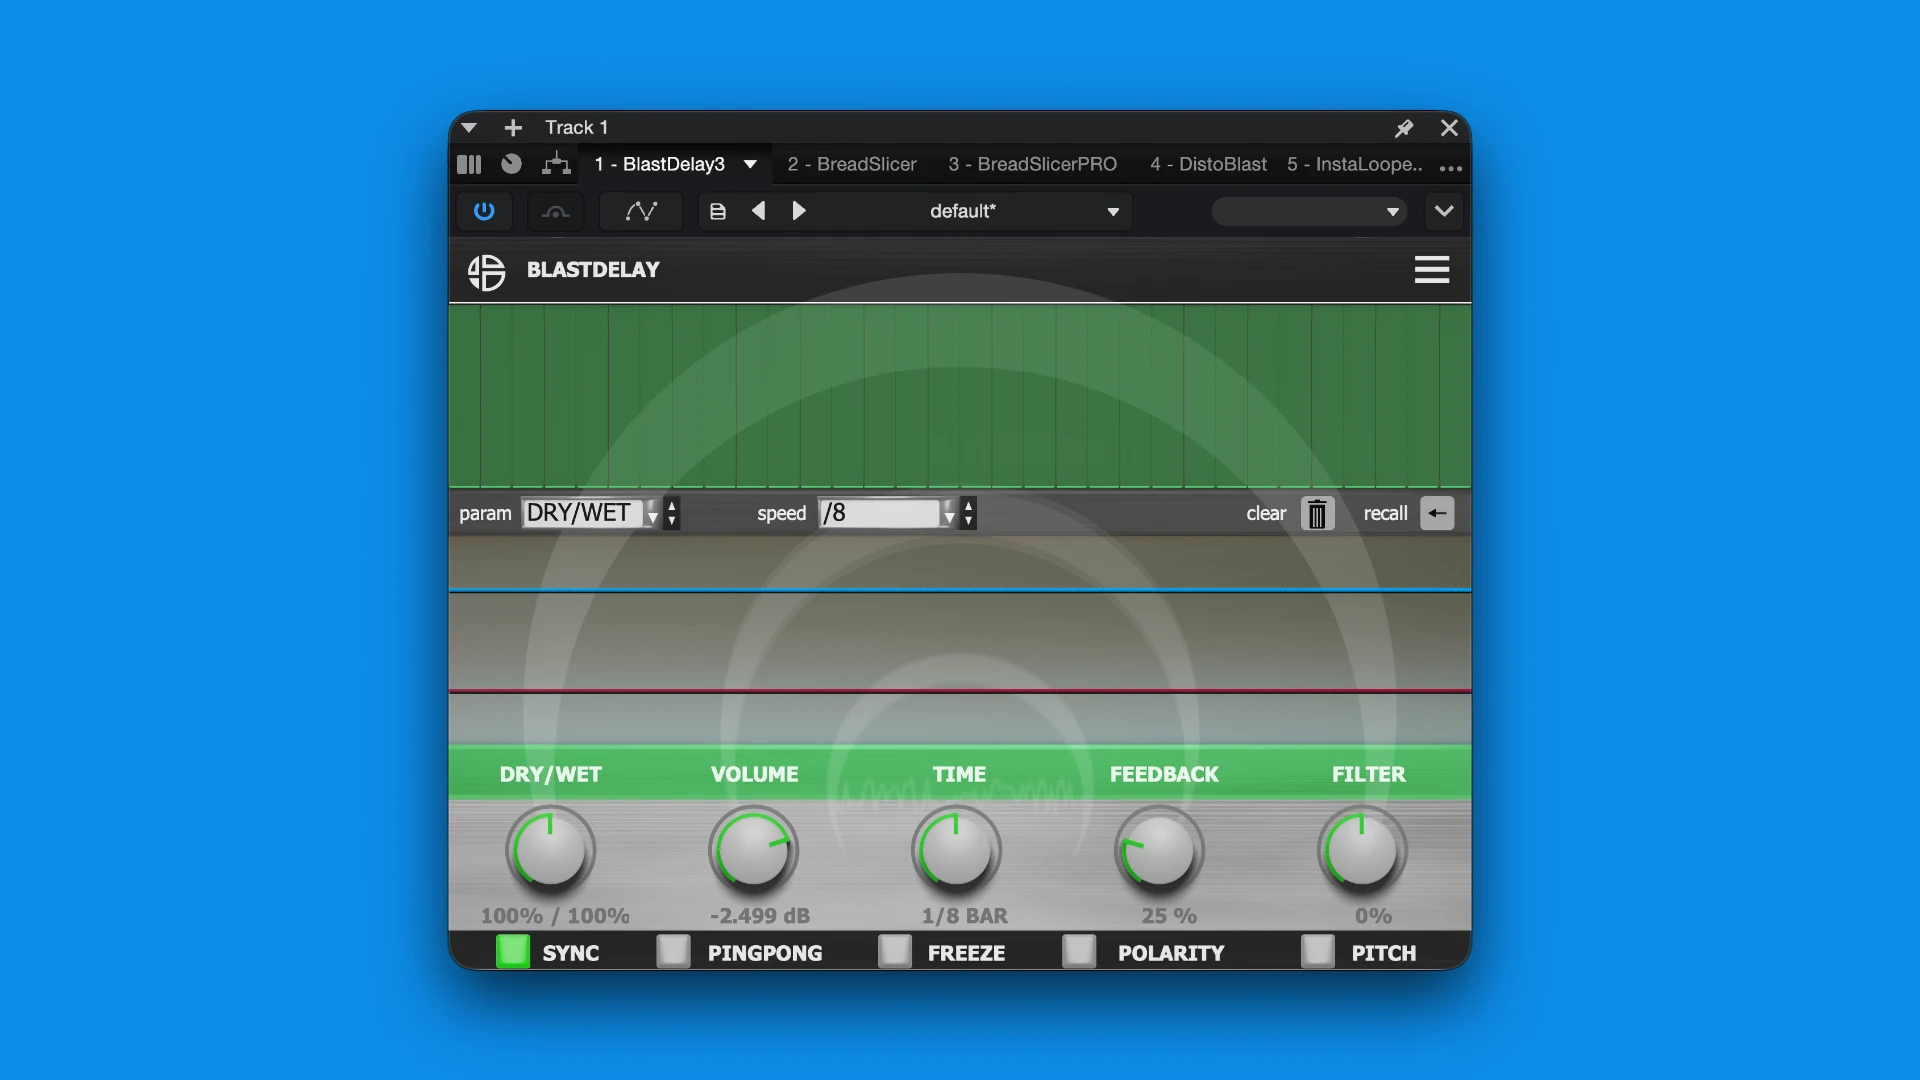Click the save preset document icon
Screen dimensions: 1920x1080
point(718,211)
